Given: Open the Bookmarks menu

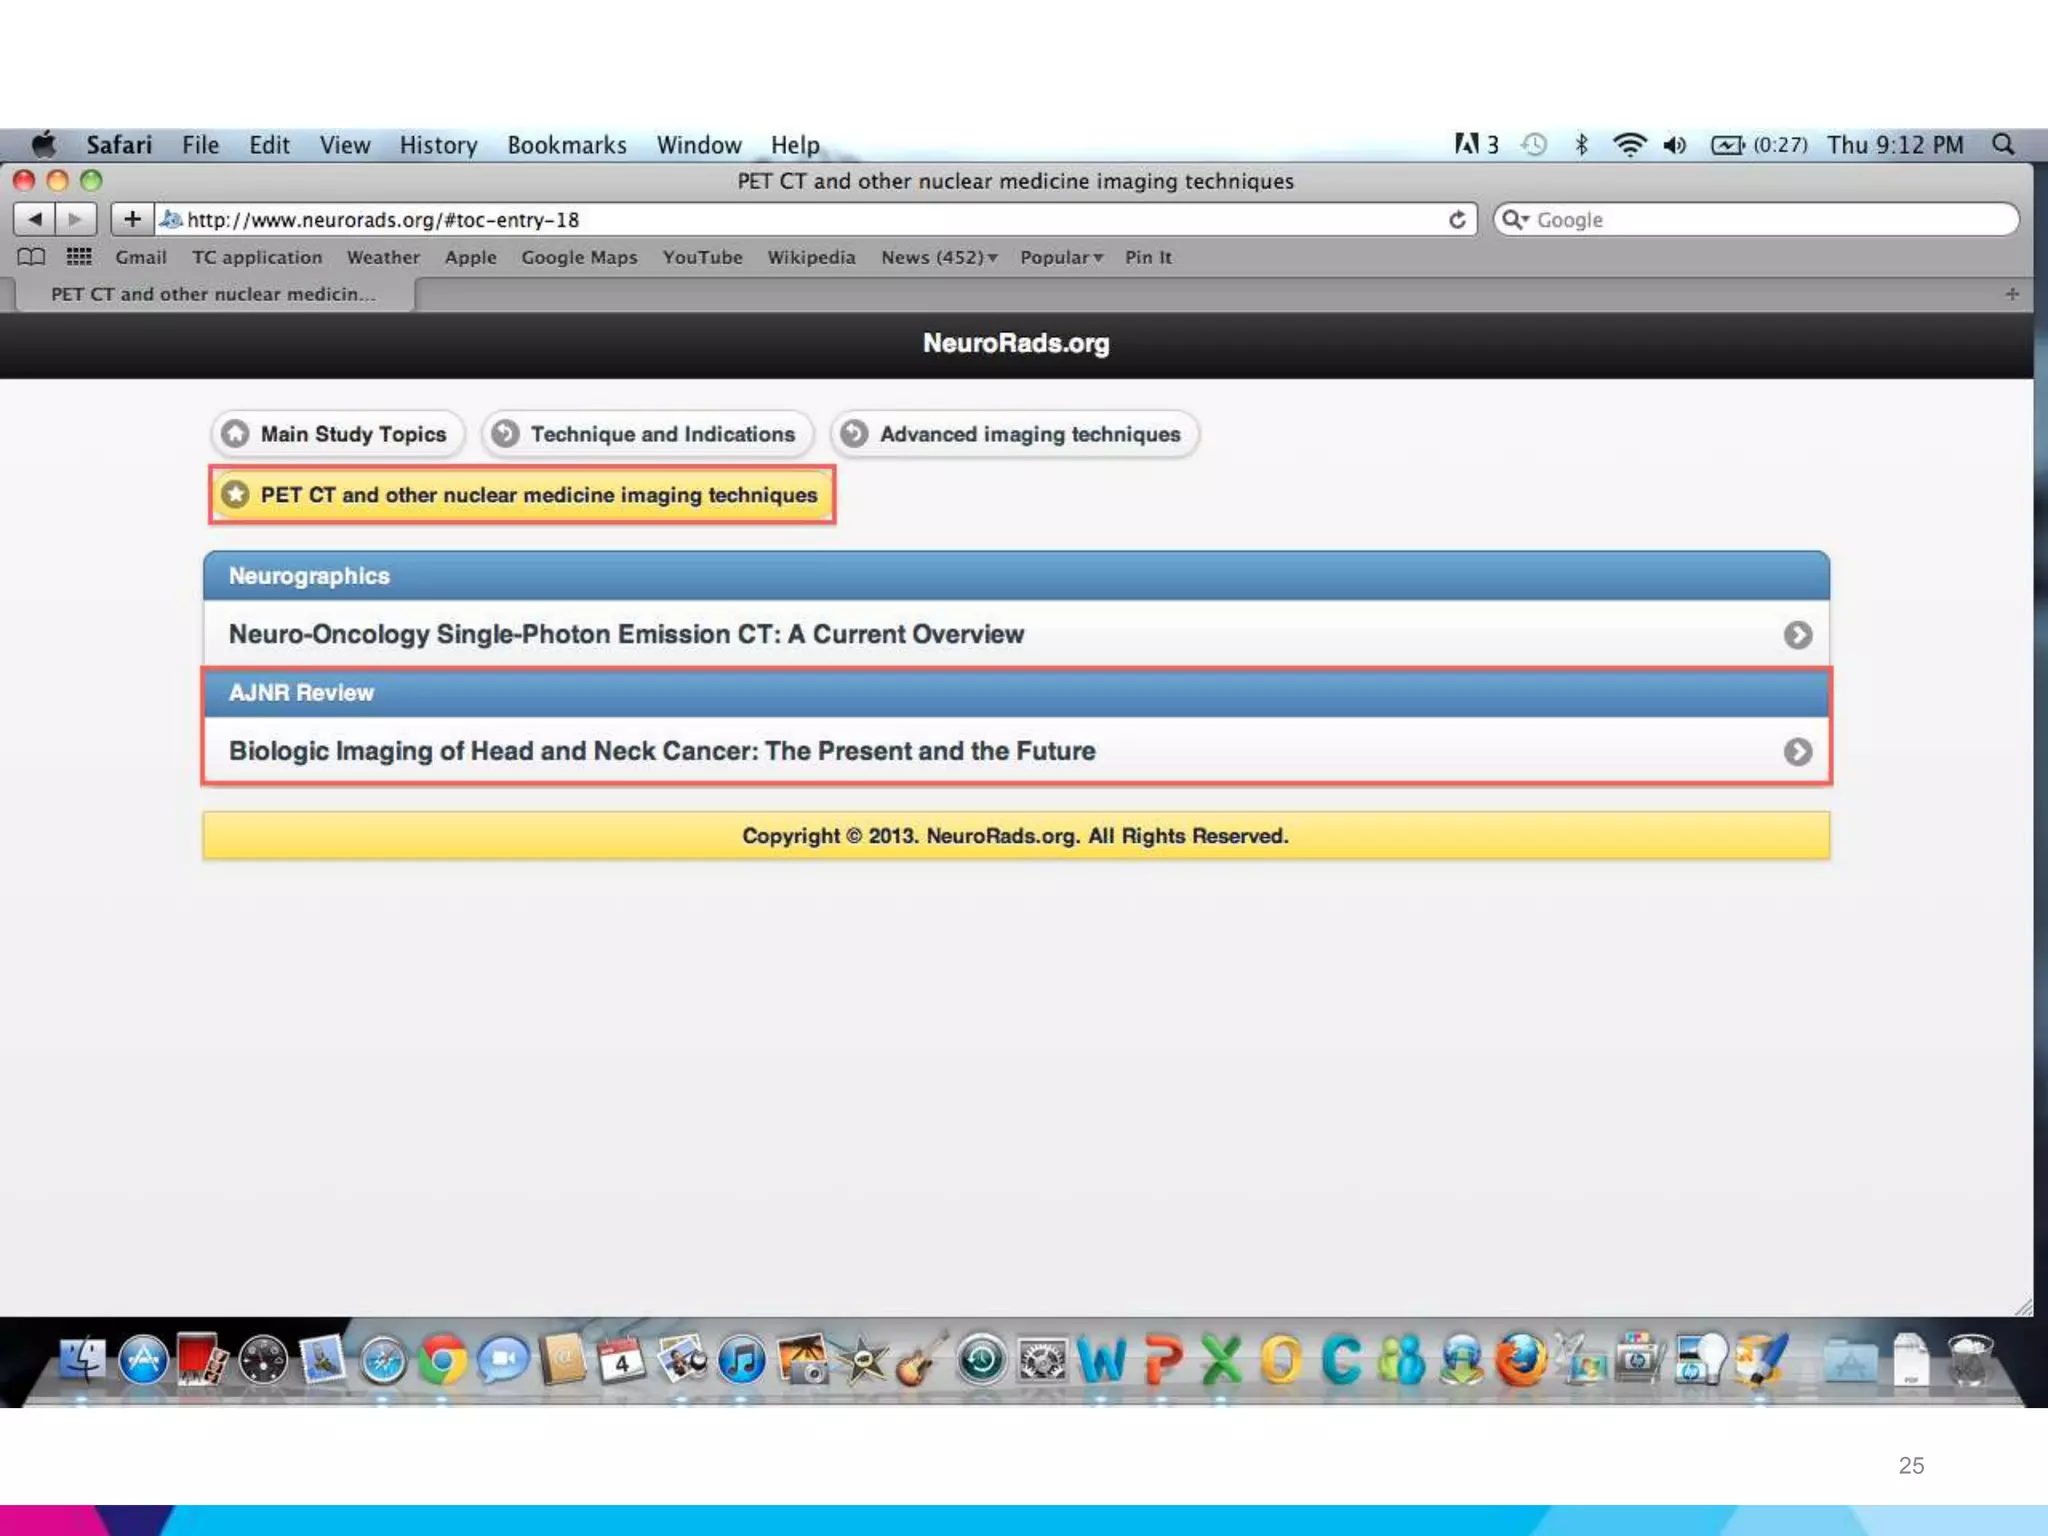Looking at the screenshot, I should 566,145.
